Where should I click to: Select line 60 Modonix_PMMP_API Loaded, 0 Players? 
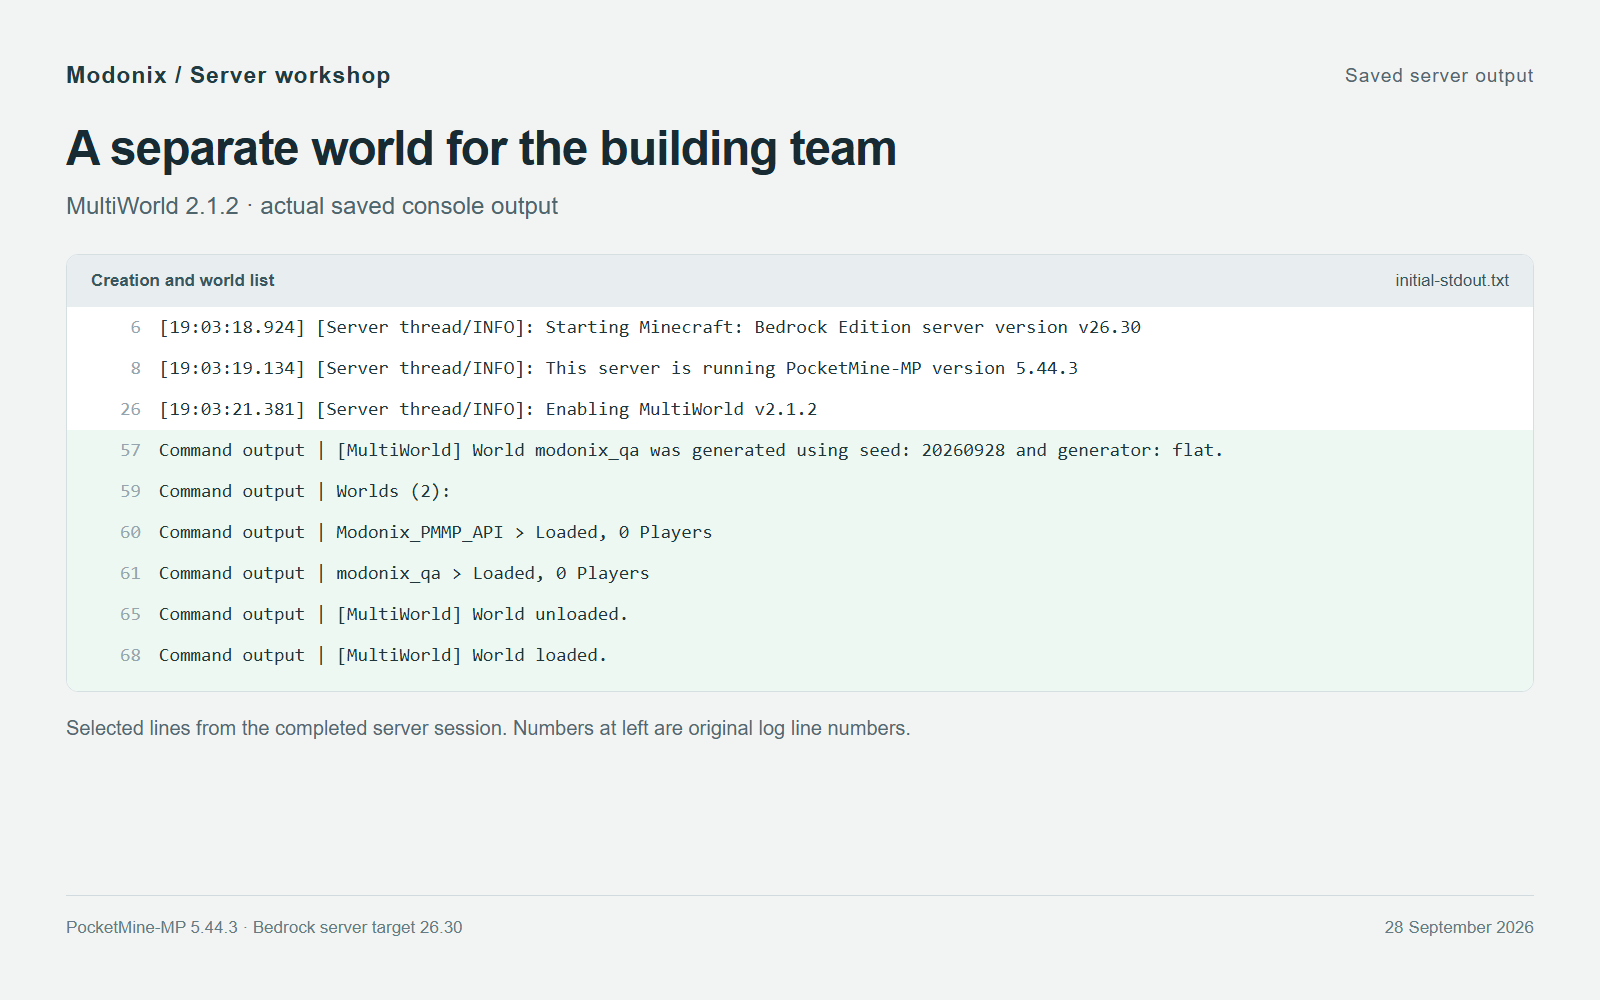point(800,532)
